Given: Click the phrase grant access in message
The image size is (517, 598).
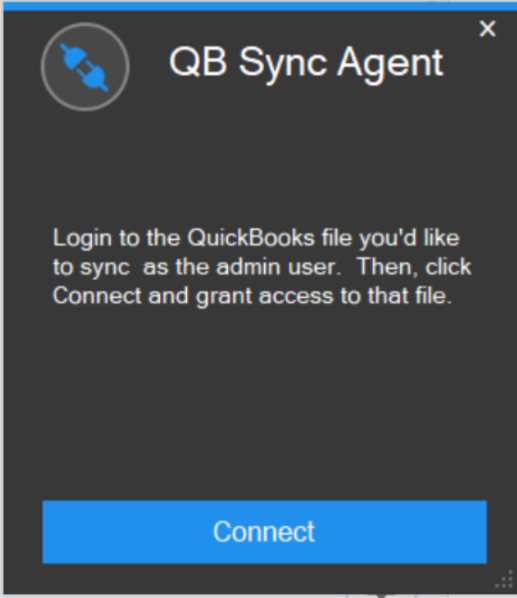Looking at the screenshot, I should (265, 297).
